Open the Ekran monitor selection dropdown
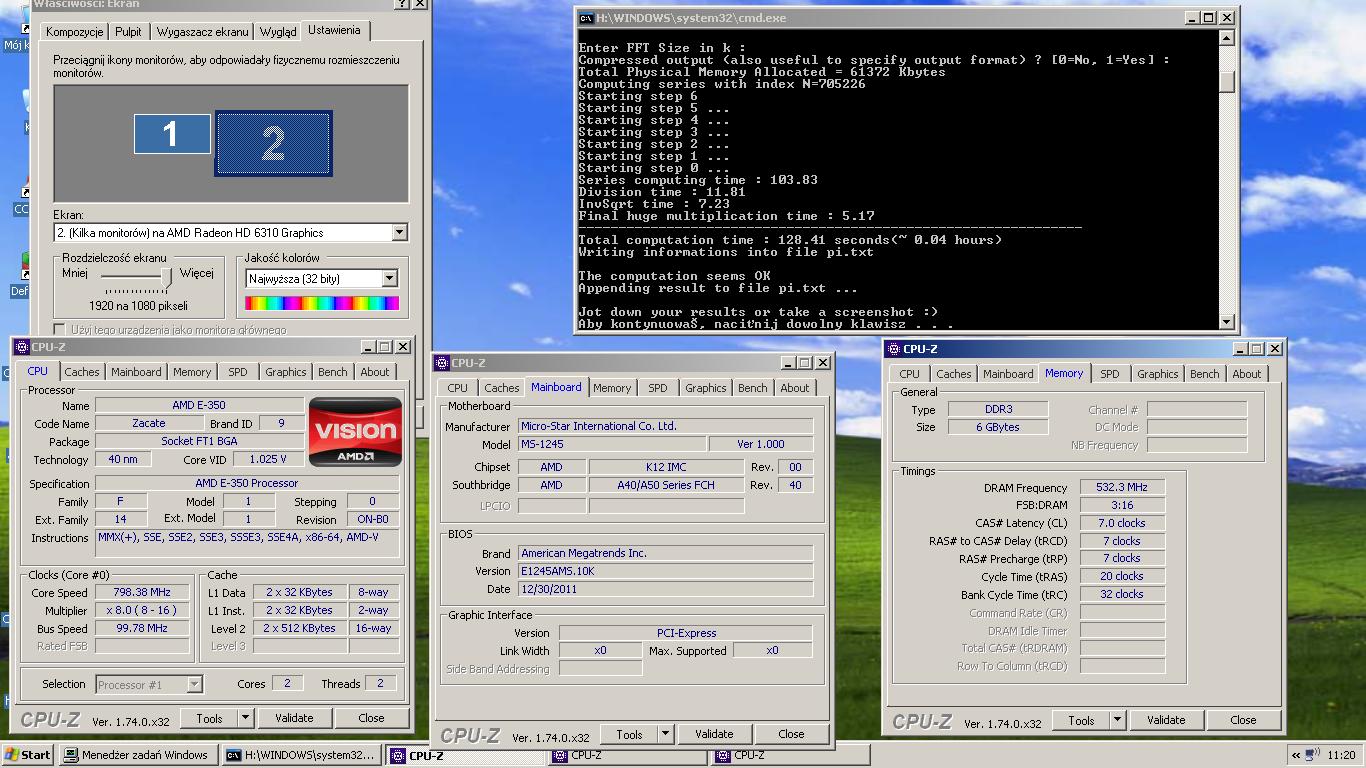Image resolution: width=1366 pixels, height=768 pixels. 399,233
